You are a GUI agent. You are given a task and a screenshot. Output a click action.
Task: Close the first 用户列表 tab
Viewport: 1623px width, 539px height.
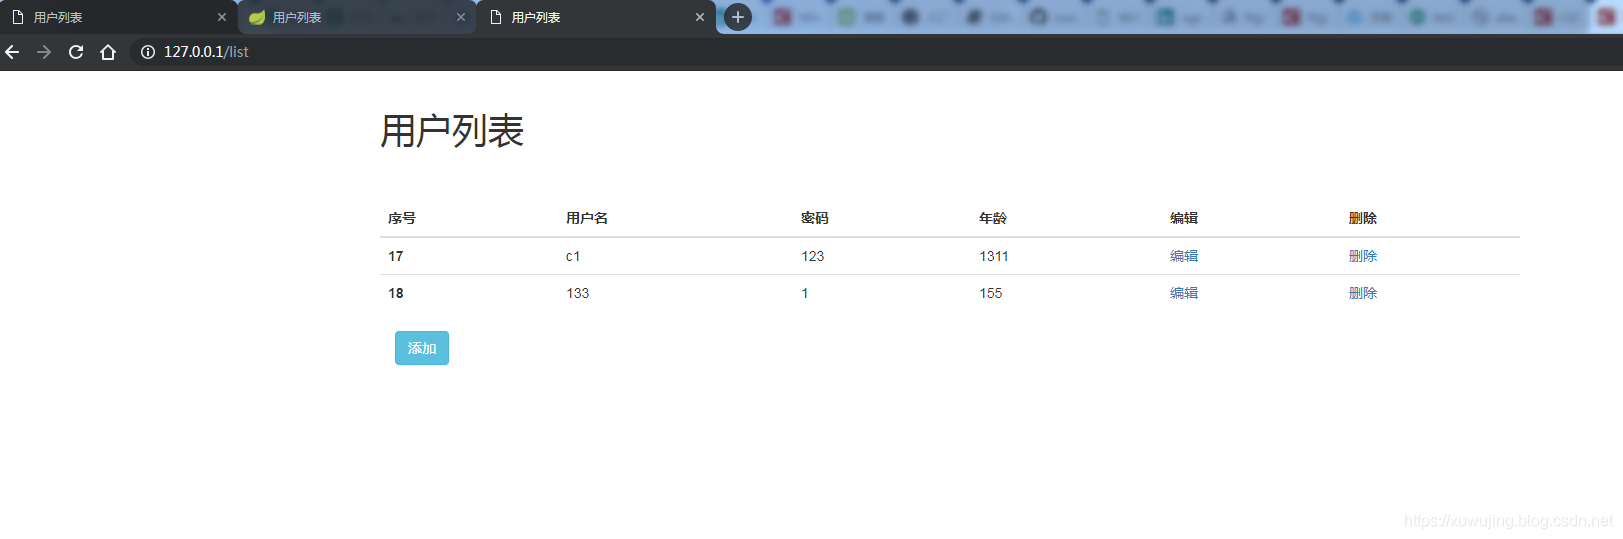tap(222, 17)
